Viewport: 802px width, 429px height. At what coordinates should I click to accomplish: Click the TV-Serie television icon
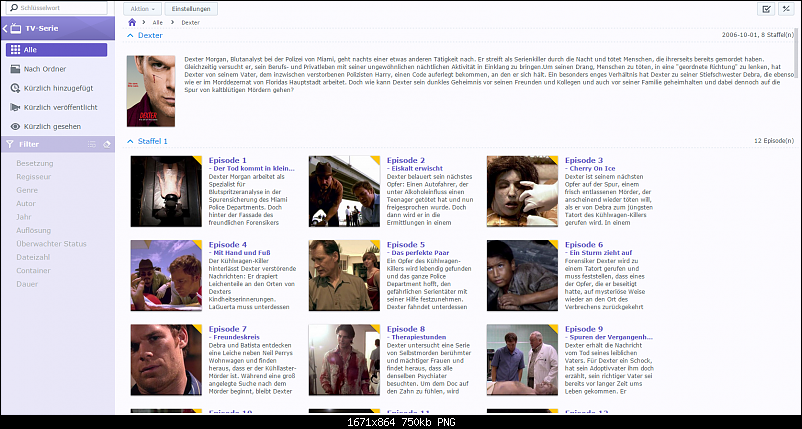pyautogui.click(x=16, y=28)
